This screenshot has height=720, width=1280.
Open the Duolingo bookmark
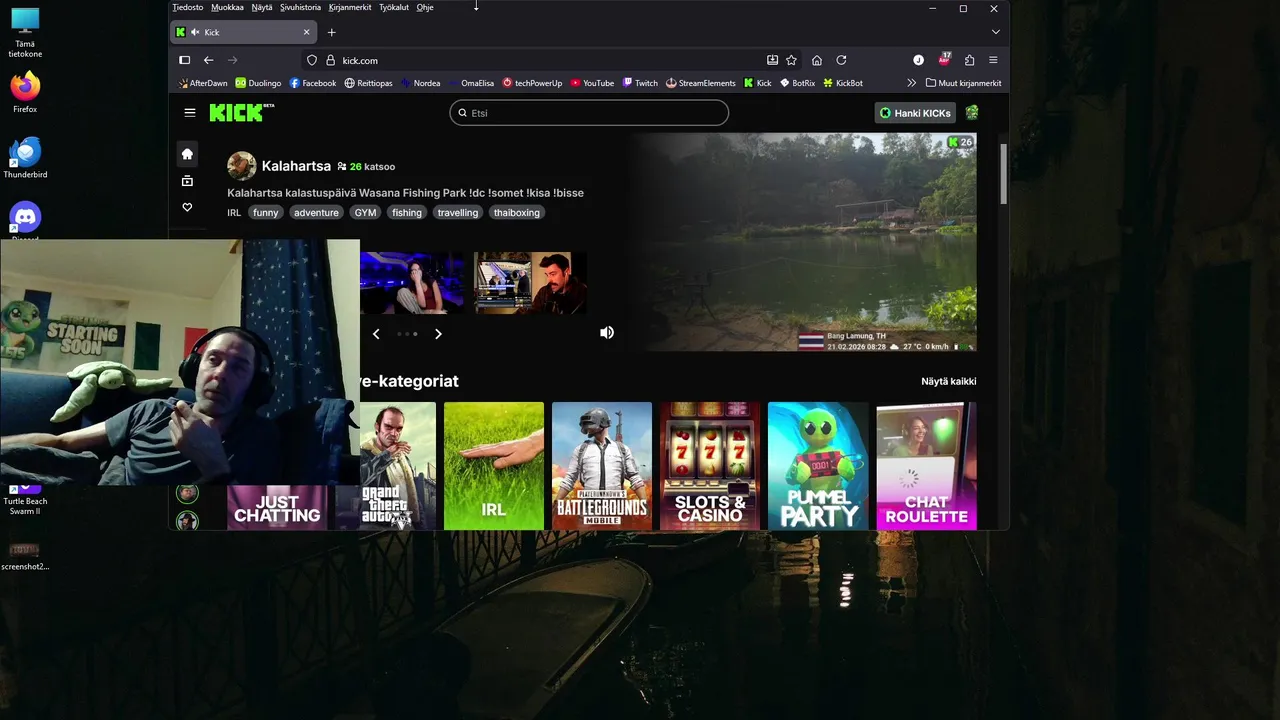(258, 83)
